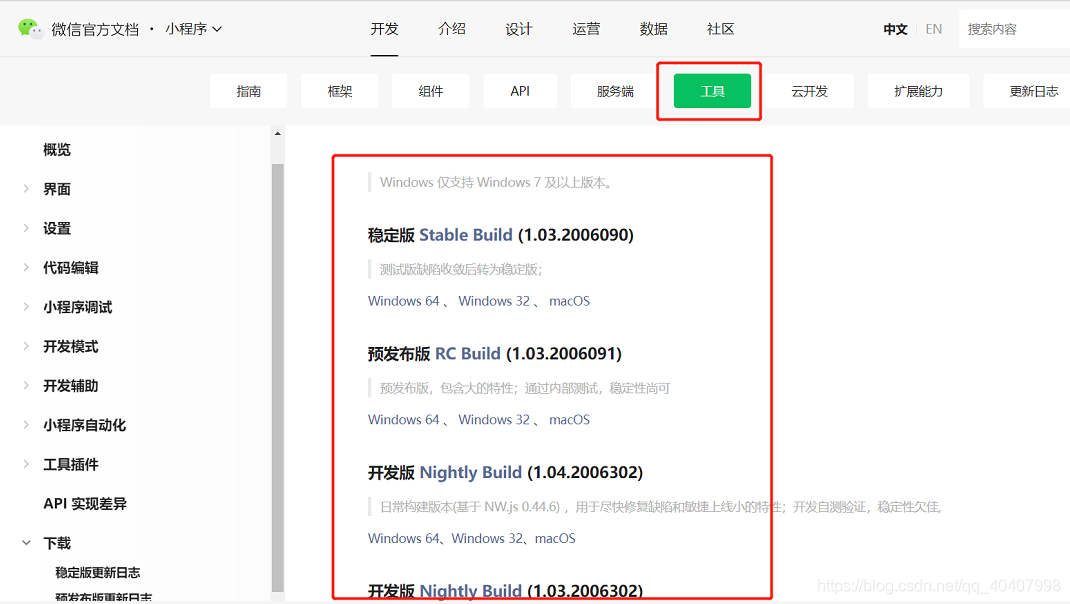
Task: Open 设置 sidebar entry
Action: [x=57, y=229]
